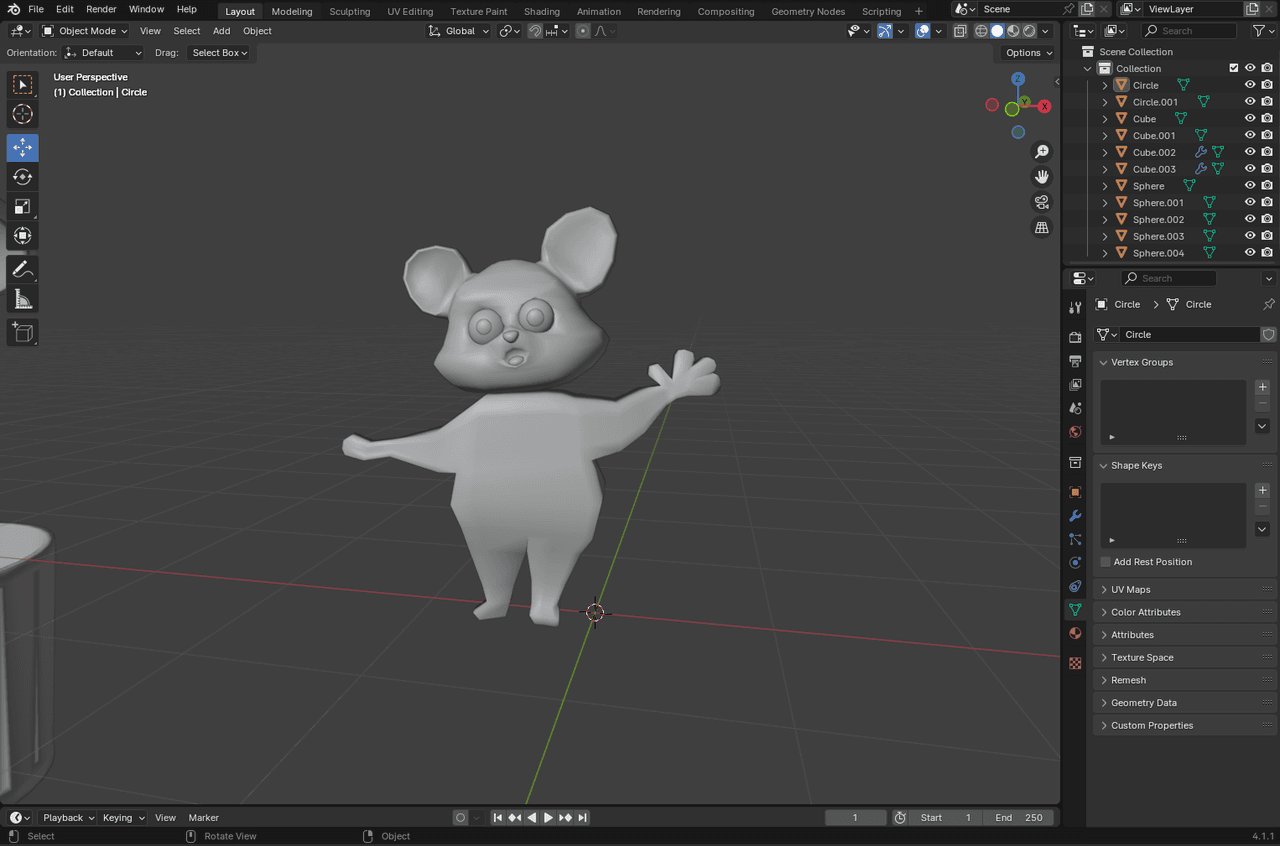Open the Modifiers wrench properties tab
The width and height of the screenshot is (1280, 846).
(1075, 516)
